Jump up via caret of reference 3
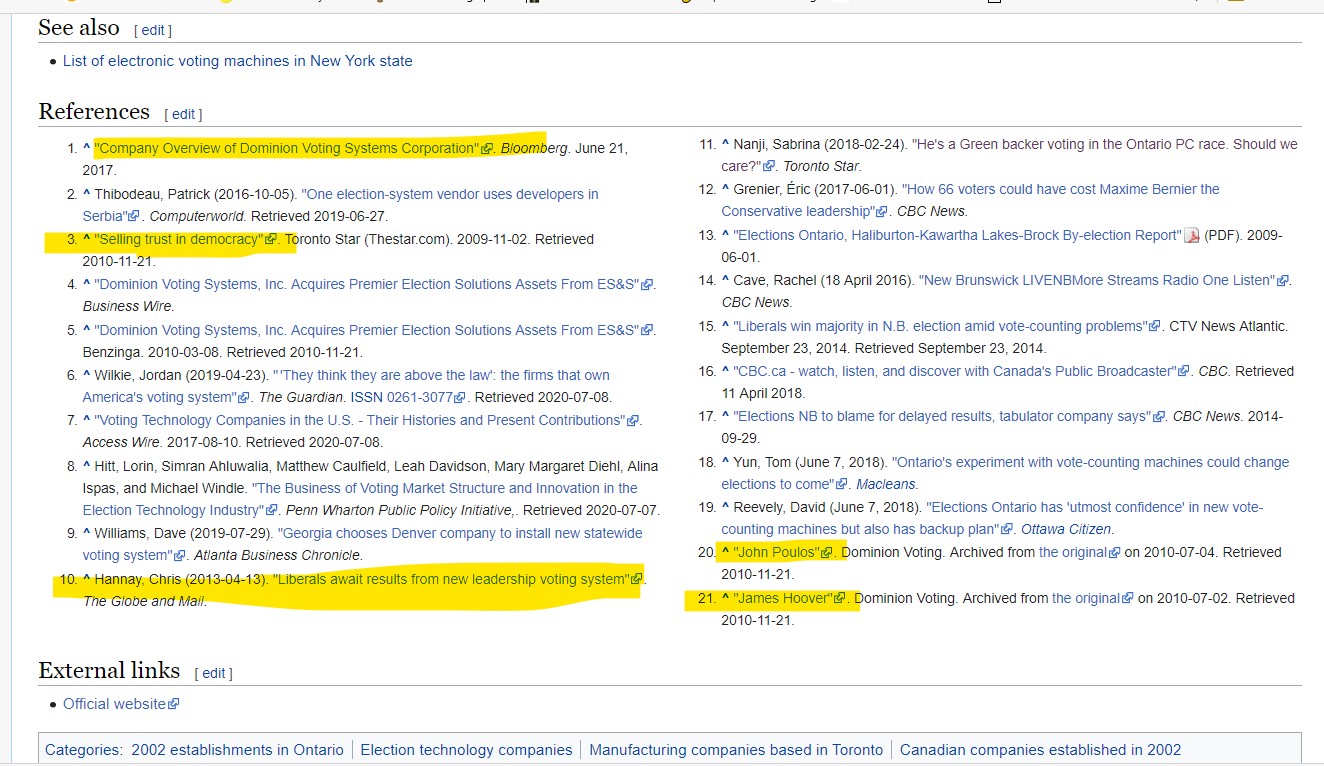The height and width of the screenshot is (766, 1324). 87,239
